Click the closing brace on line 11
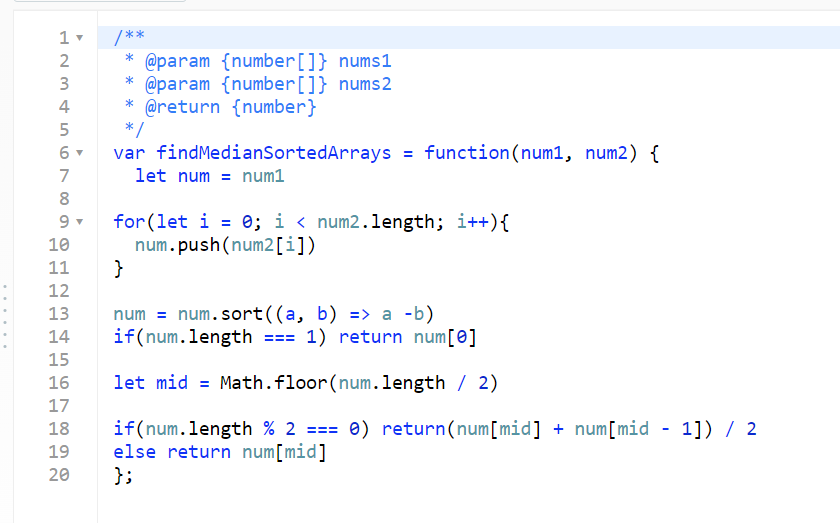Screen dimensions: 840x523 (x=118, y=268)
